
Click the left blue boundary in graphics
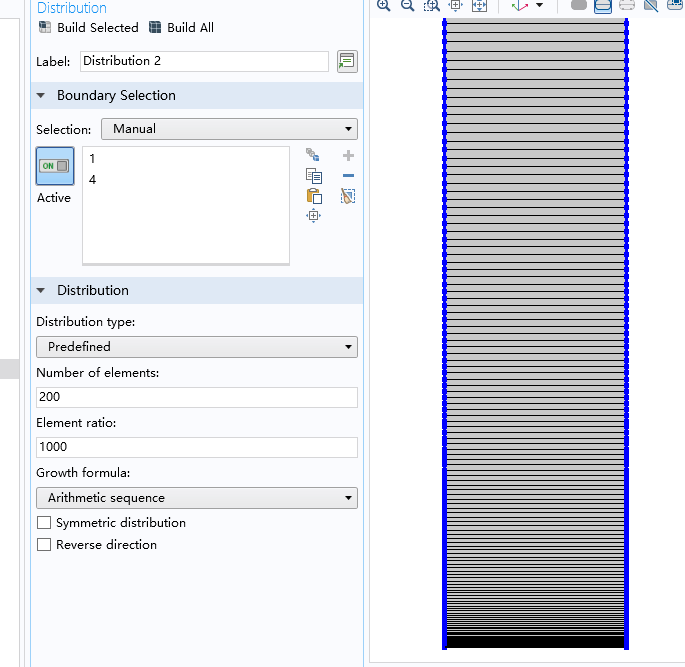pos(445,334)
